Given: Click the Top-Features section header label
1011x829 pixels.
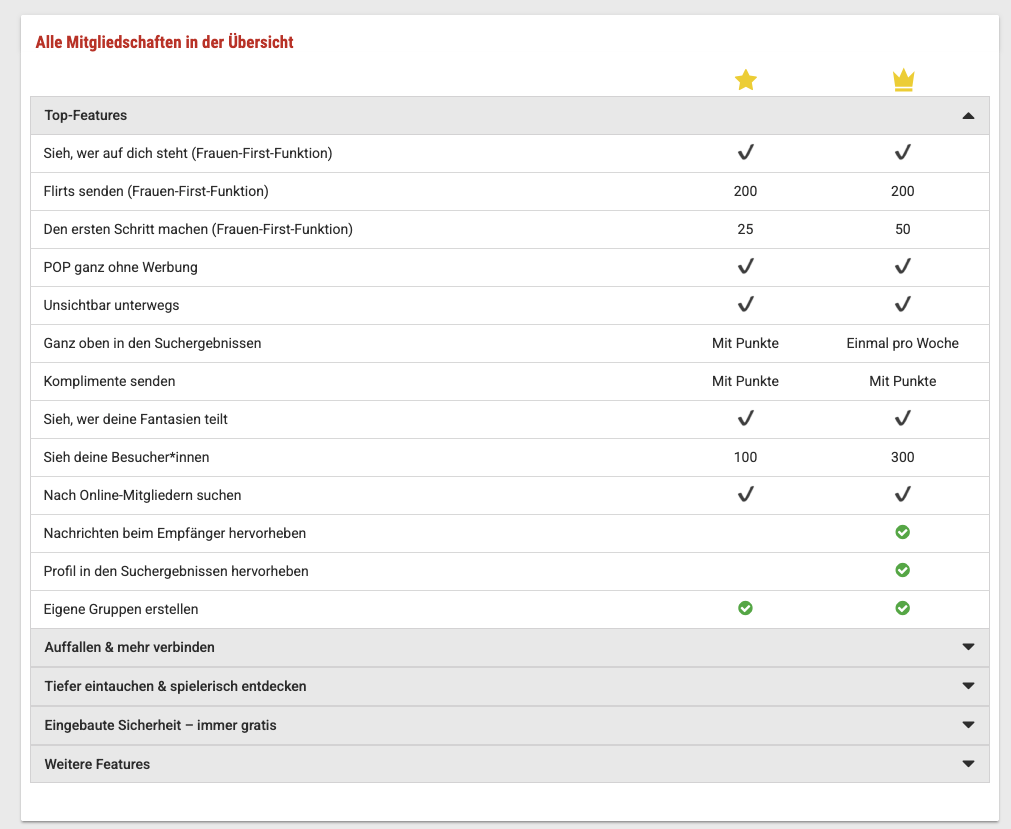Looking at the screenshot, I should tap(86, 116).
